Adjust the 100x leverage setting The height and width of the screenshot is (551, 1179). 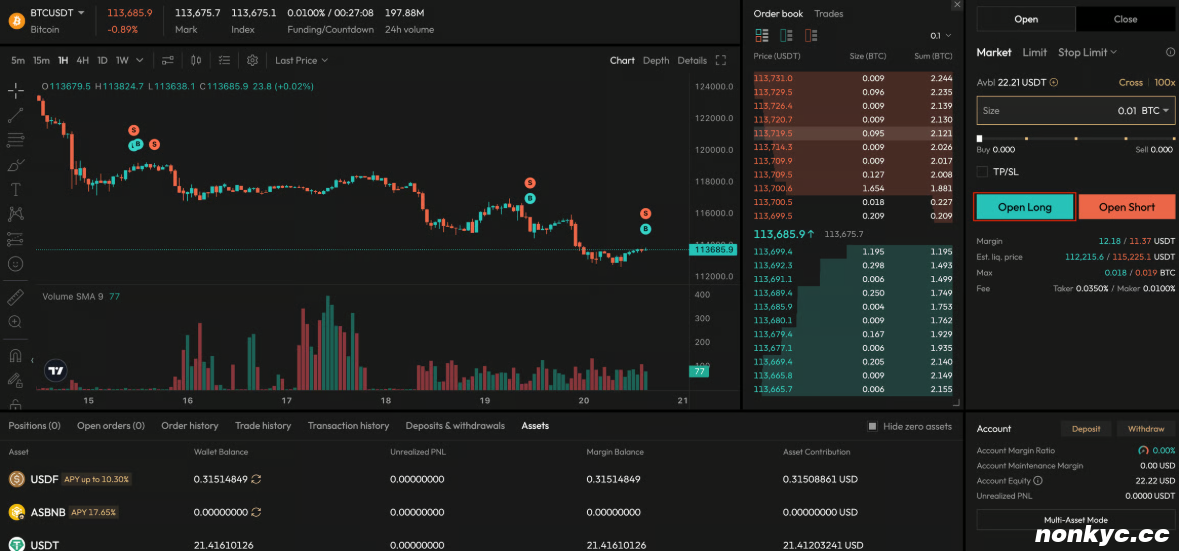[1165, 83]
